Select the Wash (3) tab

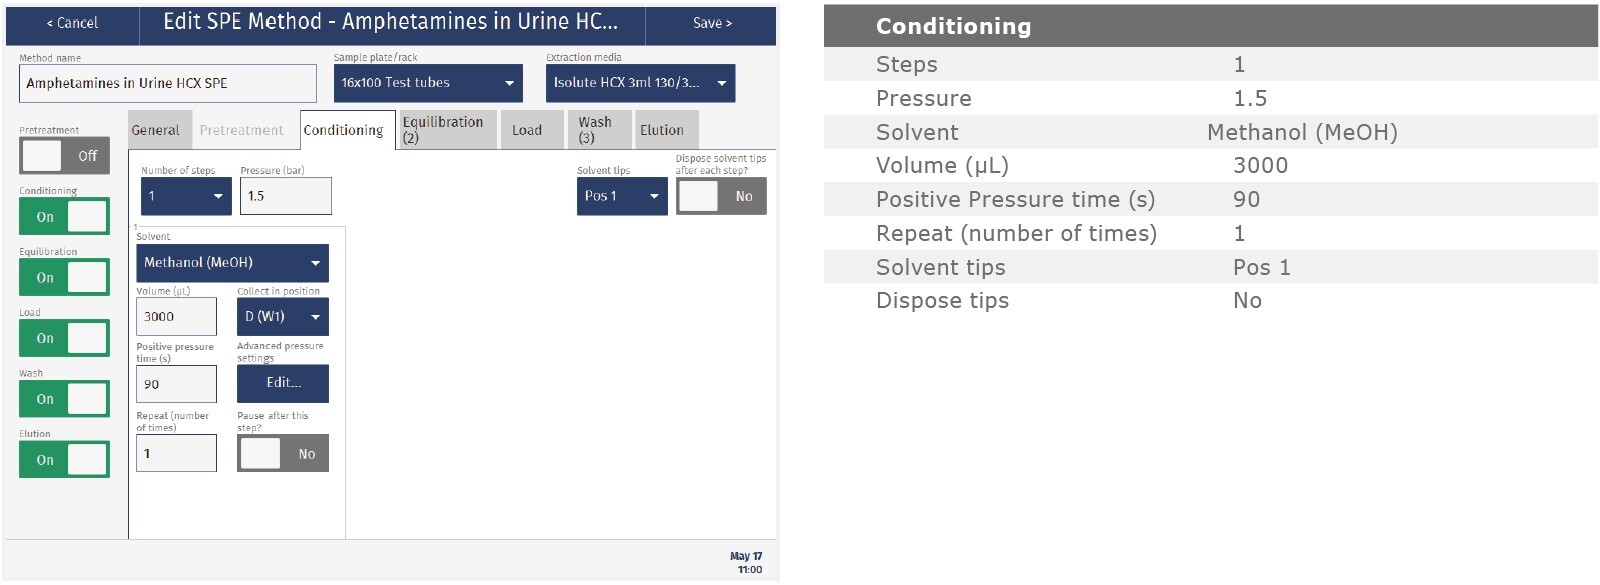tap(598, 130)
